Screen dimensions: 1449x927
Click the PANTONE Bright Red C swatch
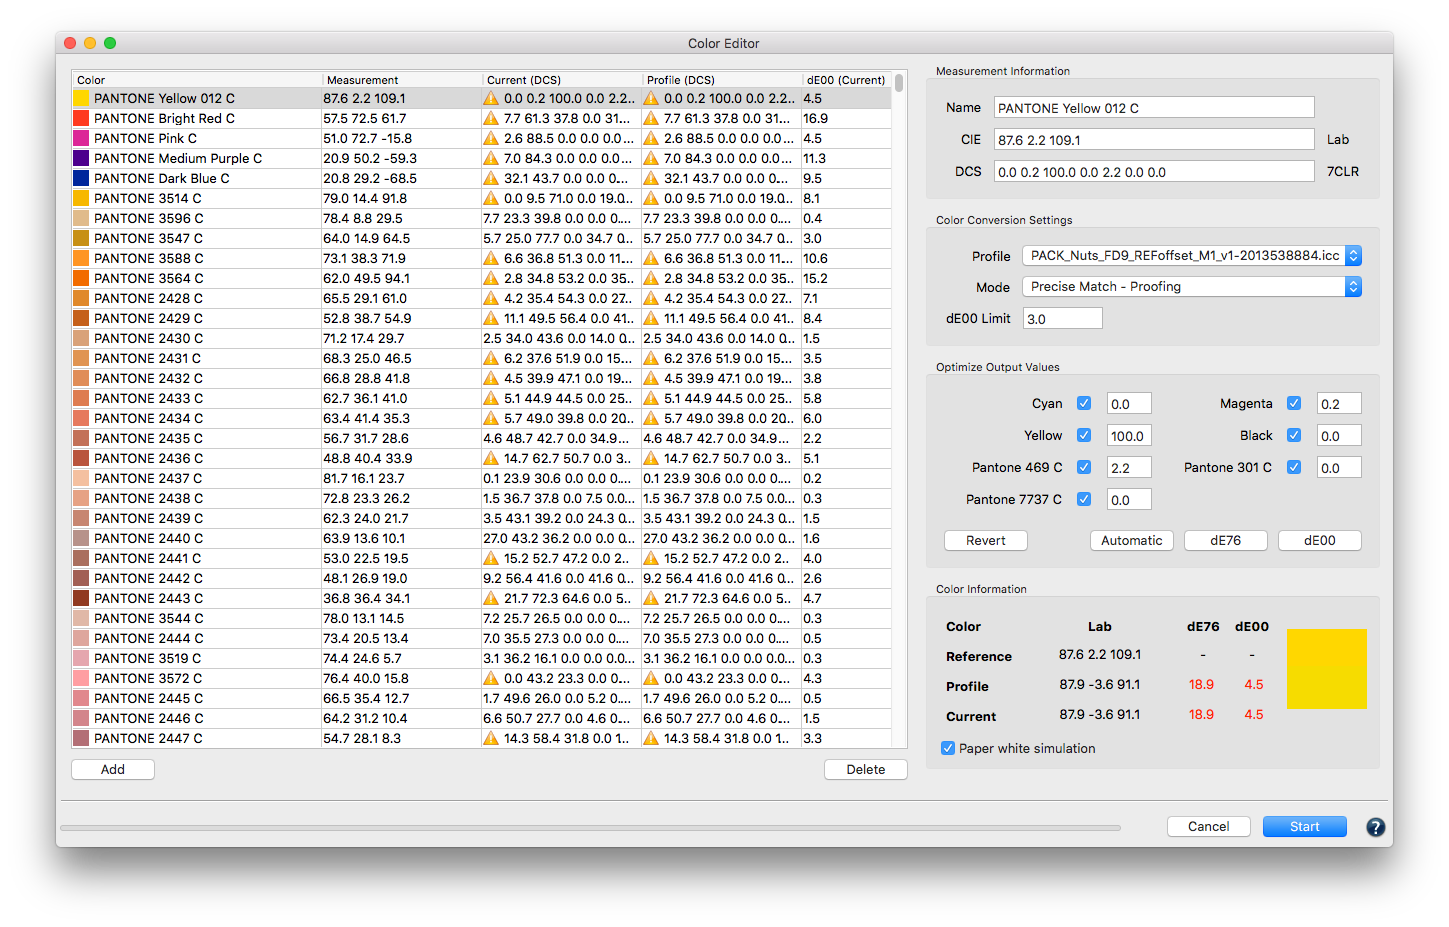tap(81, 118)
